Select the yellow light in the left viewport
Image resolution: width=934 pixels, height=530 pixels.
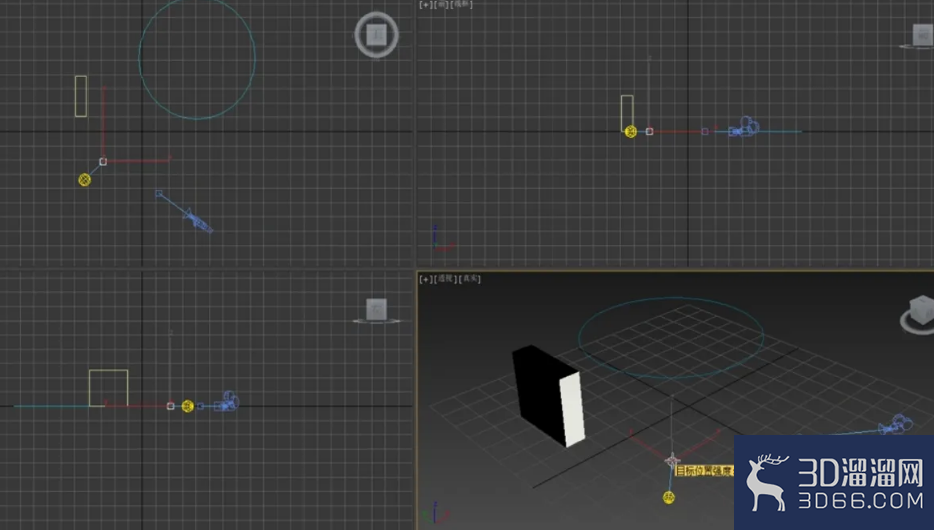click(x=188, y=406)
